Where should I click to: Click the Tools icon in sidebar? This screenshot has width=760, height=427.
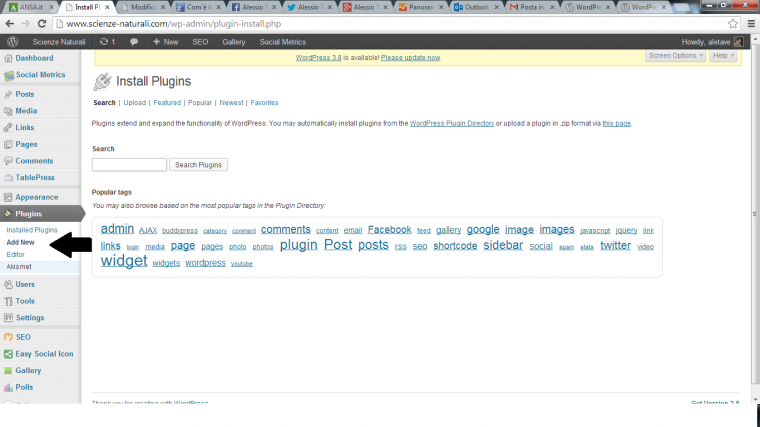pos(8,301)
